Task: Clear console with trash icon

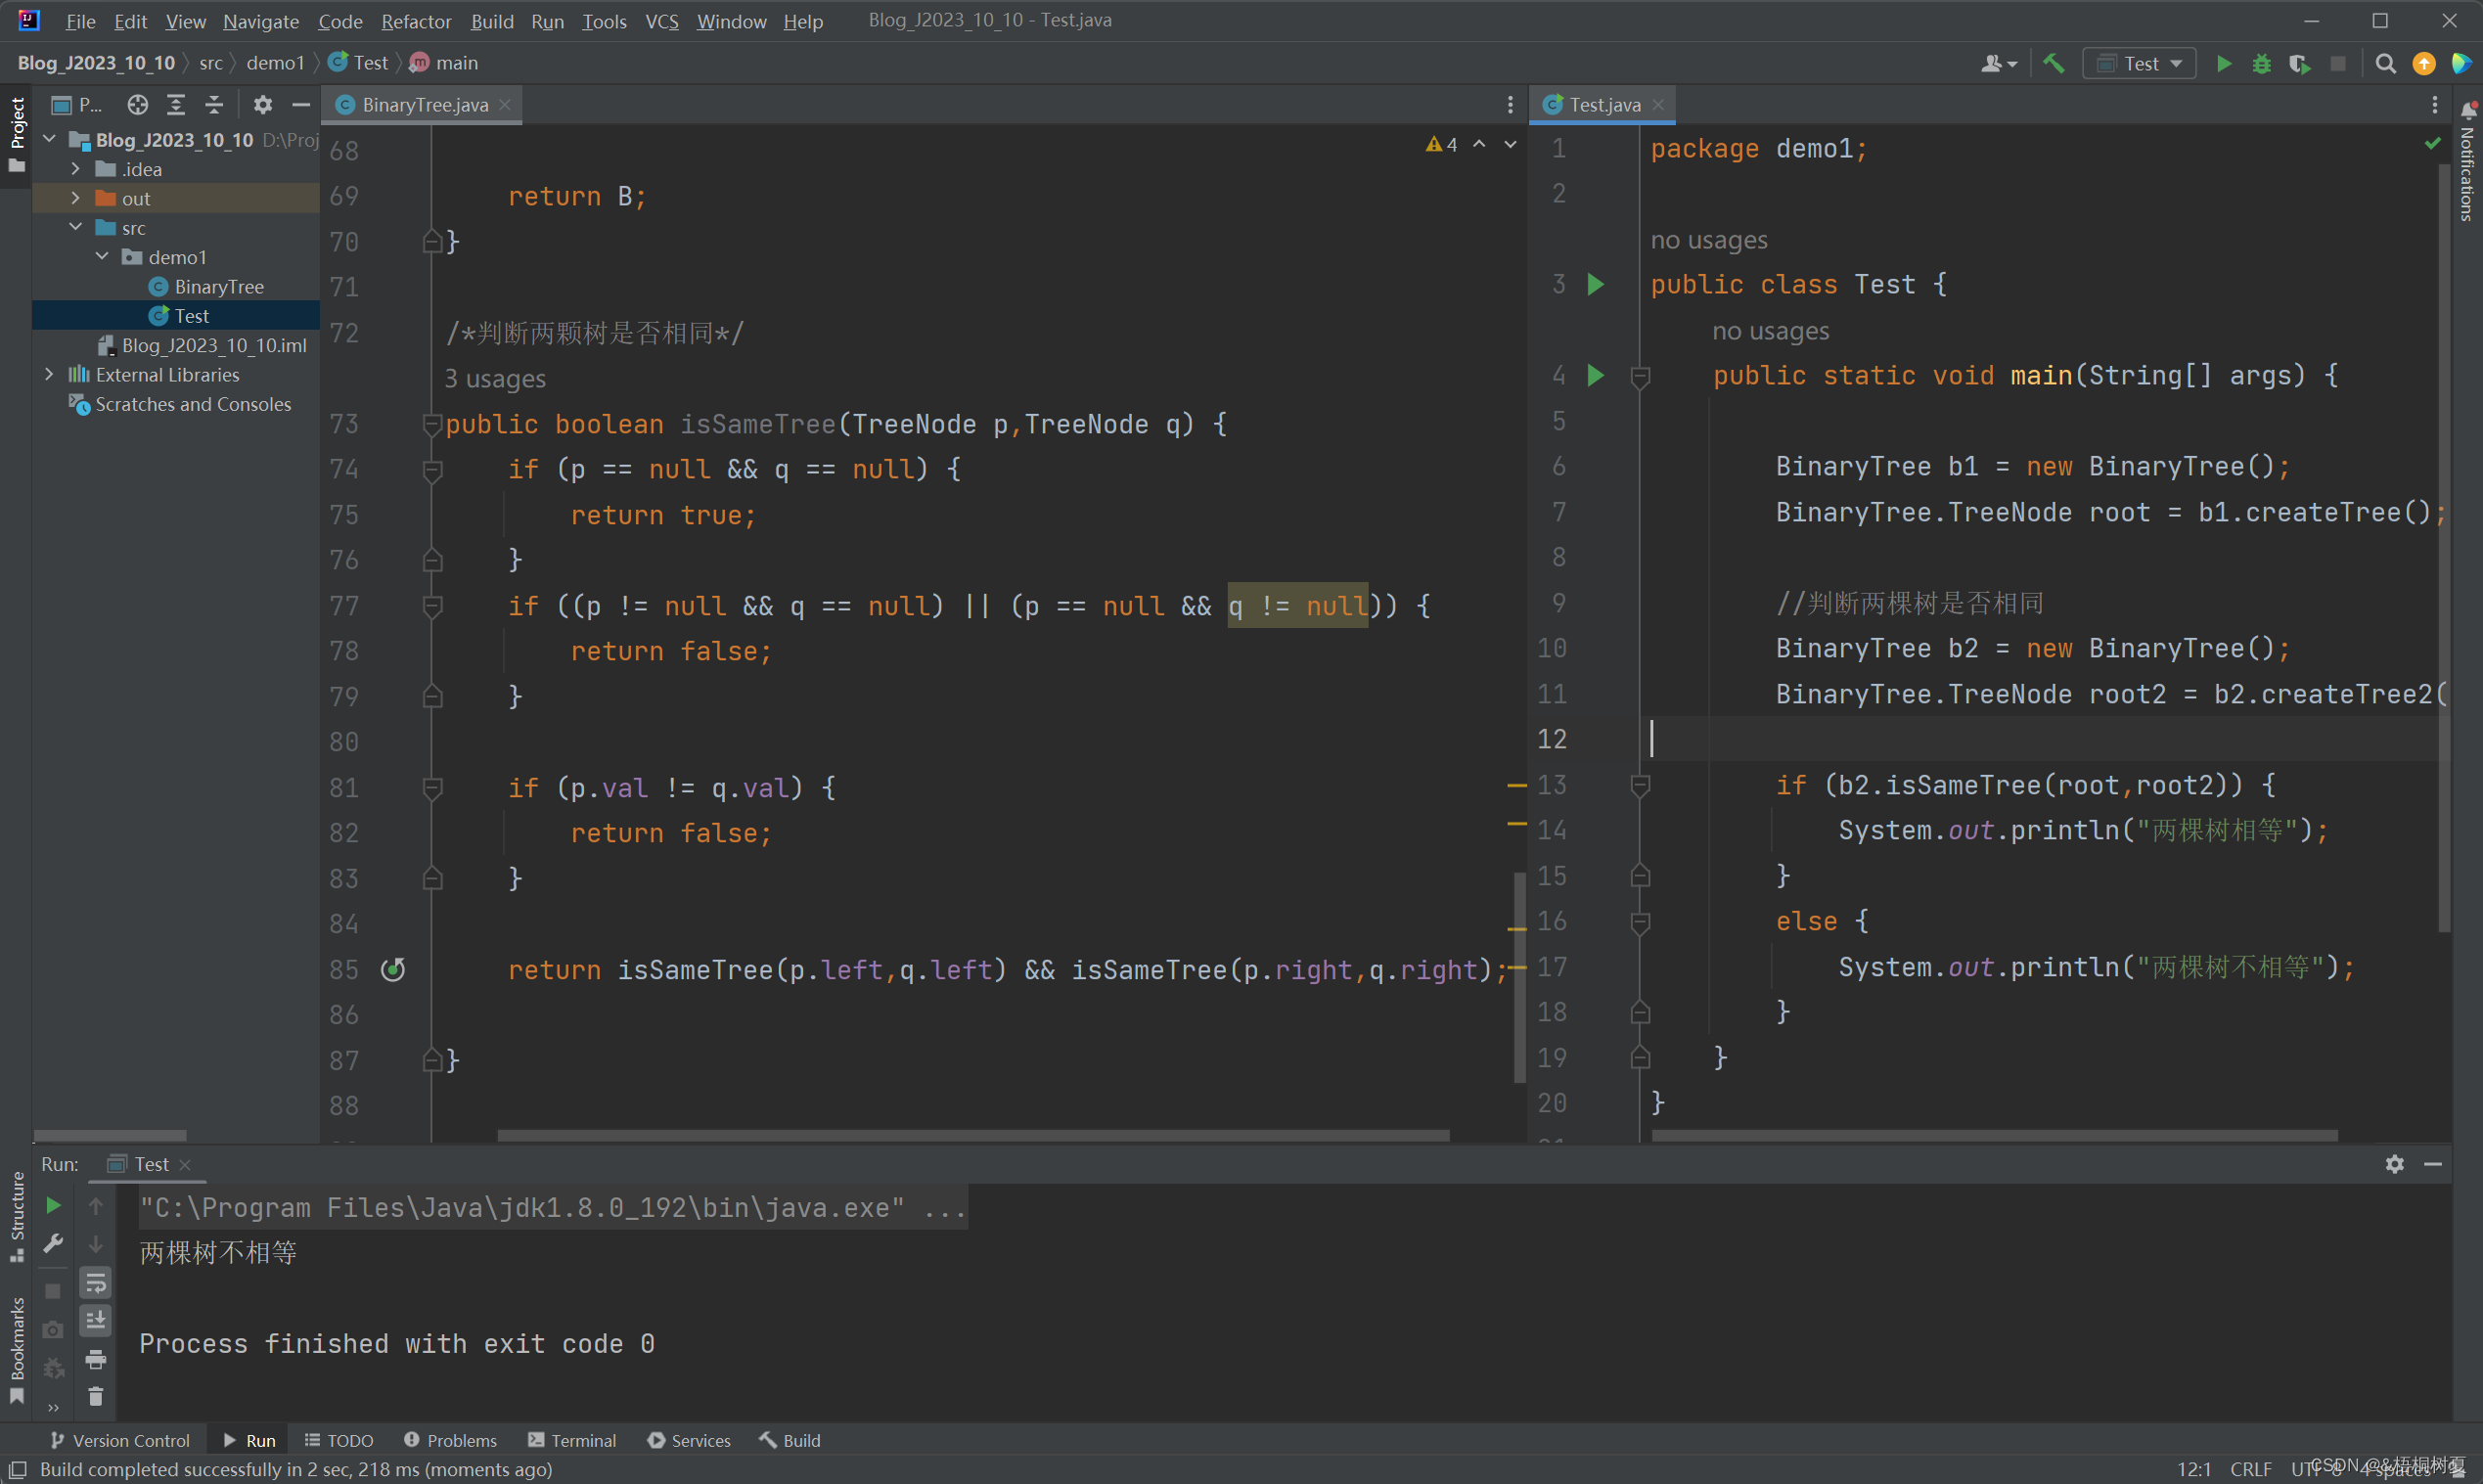Action: [x=96, y=1396]
